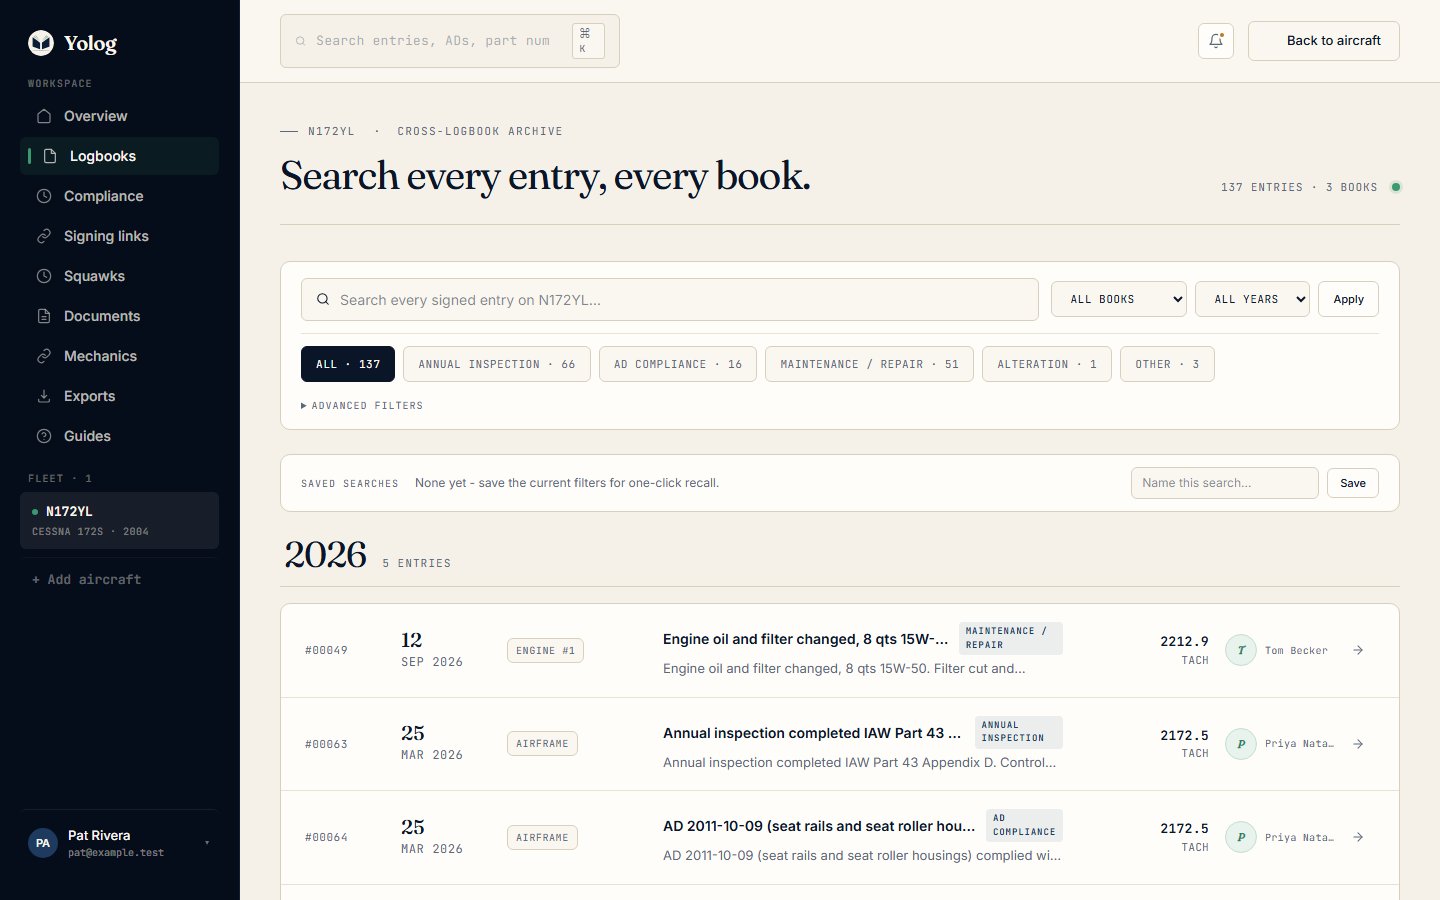Select the All · 137 filter tab
The width and height of the screenshot is (1440, 900).
[348, 364]
